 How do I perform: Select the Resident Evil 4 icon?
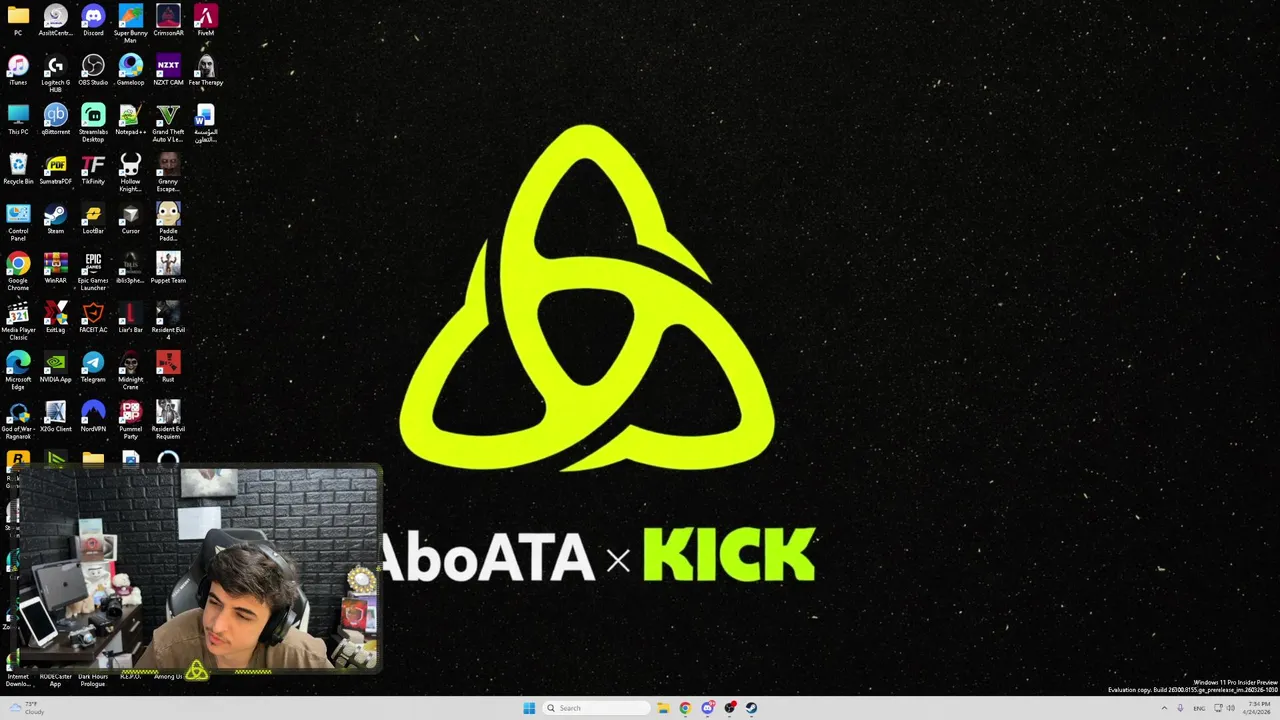pyautogui.click(x=168, y=321)
